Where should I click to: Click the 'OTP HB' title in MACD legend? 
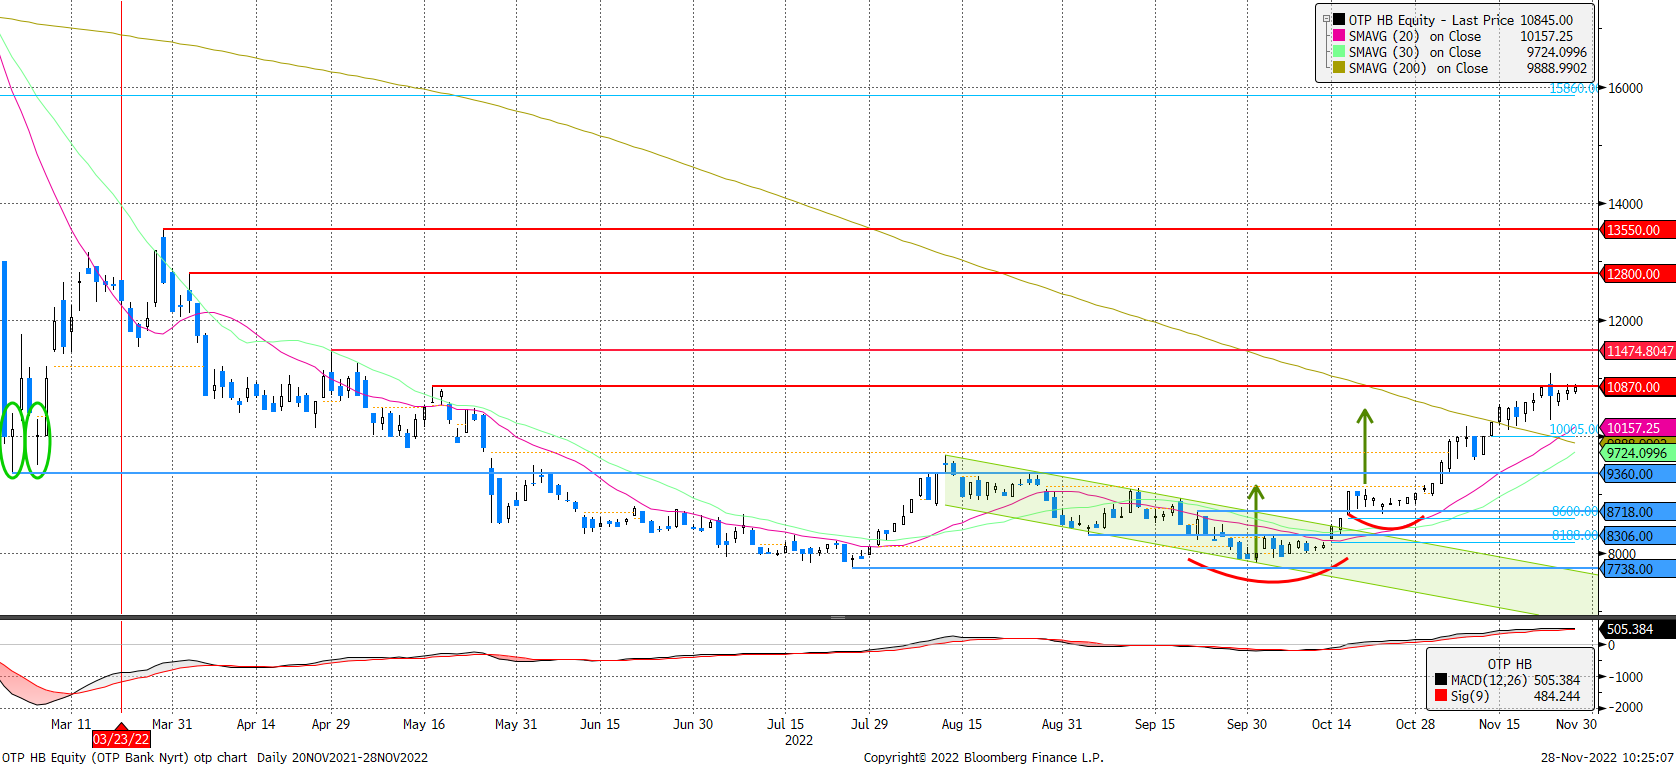[1509, 664]
